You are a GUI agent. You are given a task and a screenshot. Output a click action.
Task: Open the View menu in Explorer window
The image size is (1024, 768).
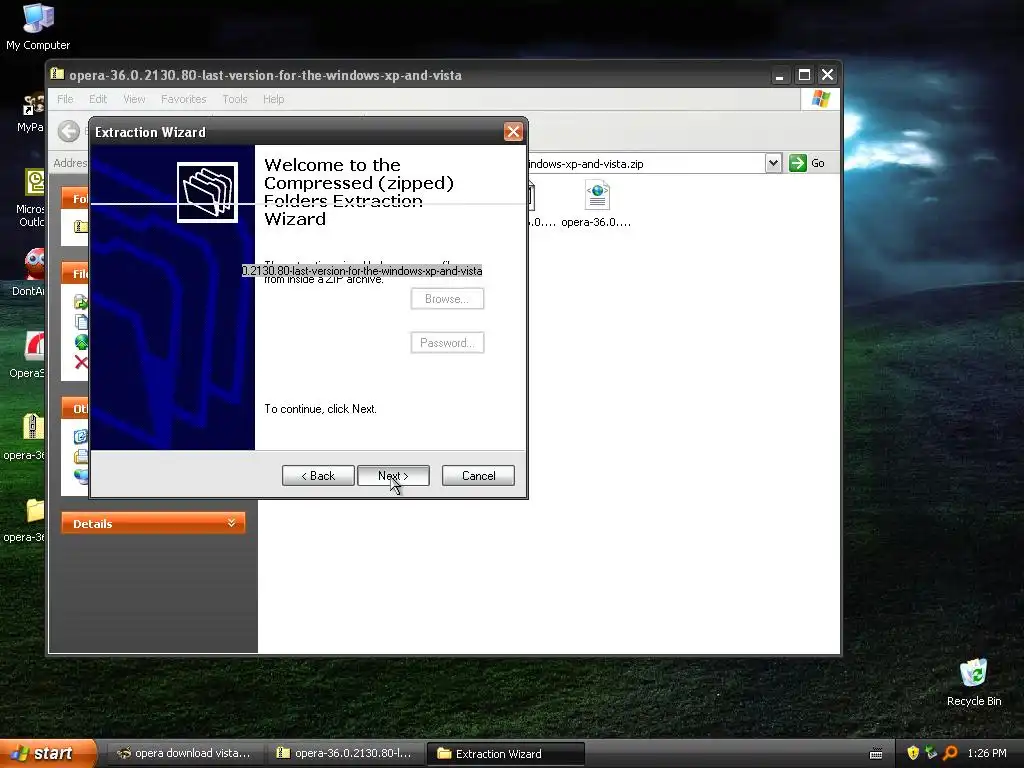pyautogui.click(x=134, y=99)
